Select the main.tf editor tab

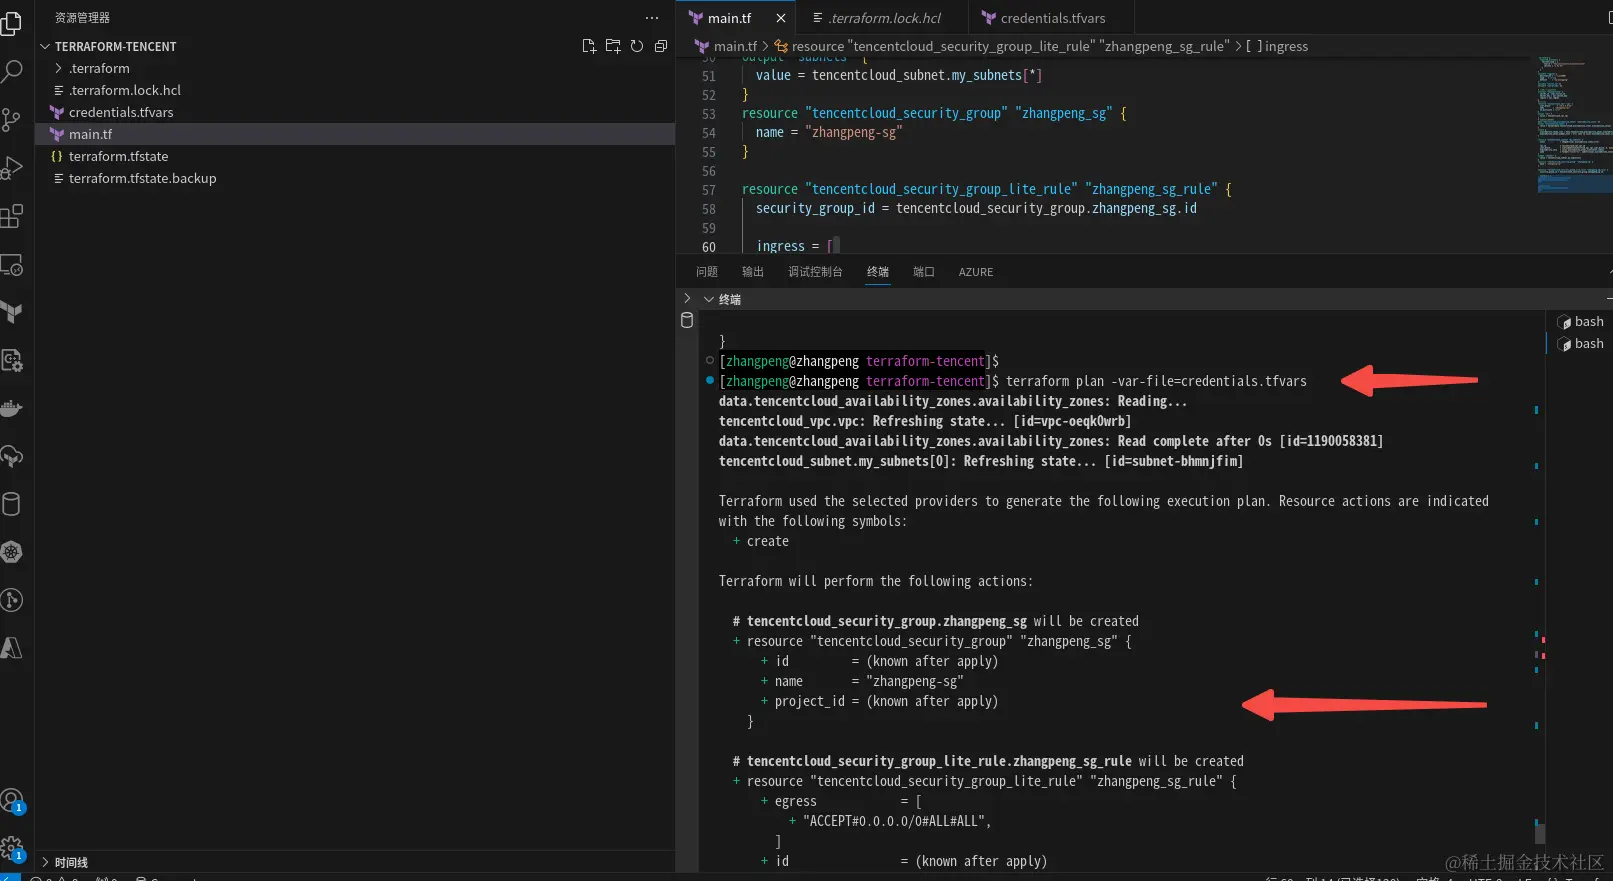pyautogui.click(x=729, y=18)
